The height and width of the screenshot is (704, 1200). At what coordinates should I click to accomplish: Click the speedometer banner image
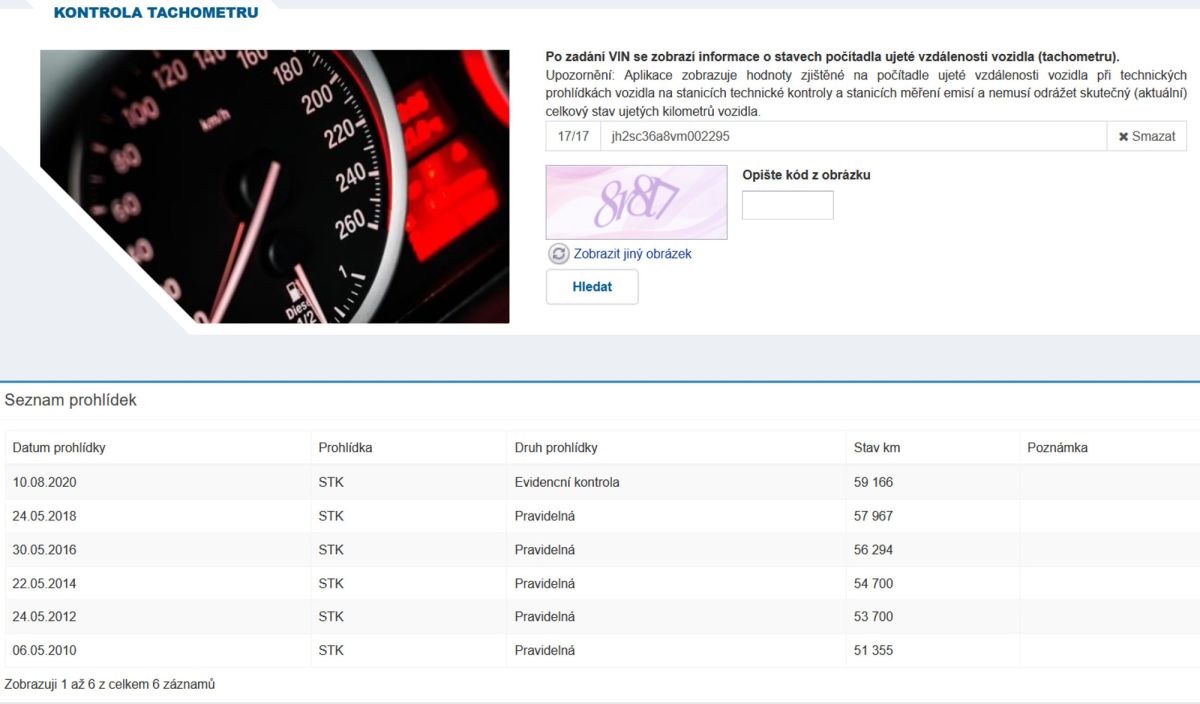(x=275, y=187)
